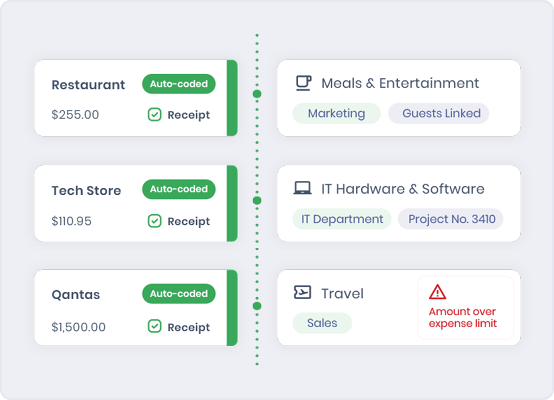Toggle the Receipt checkbox on Qantas card
The height and width of the screenshot is (400, 554).
(154, 326)
